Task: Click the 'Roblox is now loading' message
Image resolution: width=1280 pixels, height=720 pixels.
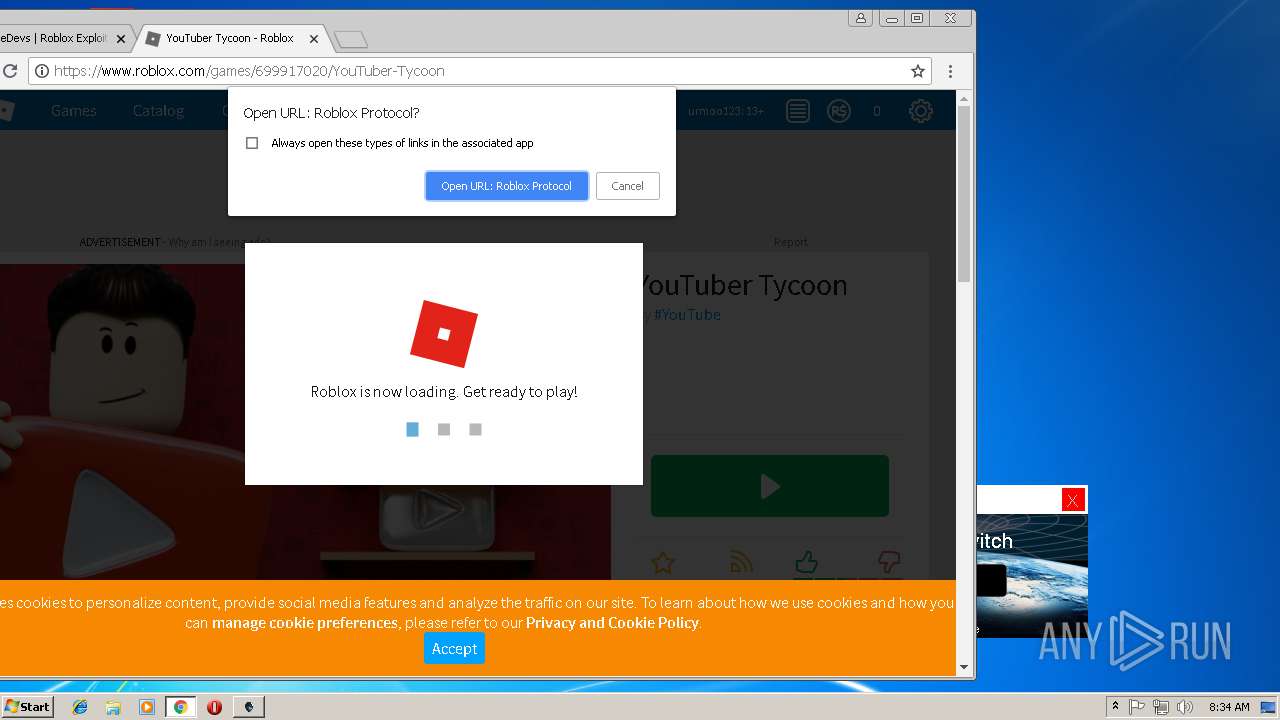Action: [444, 392]
